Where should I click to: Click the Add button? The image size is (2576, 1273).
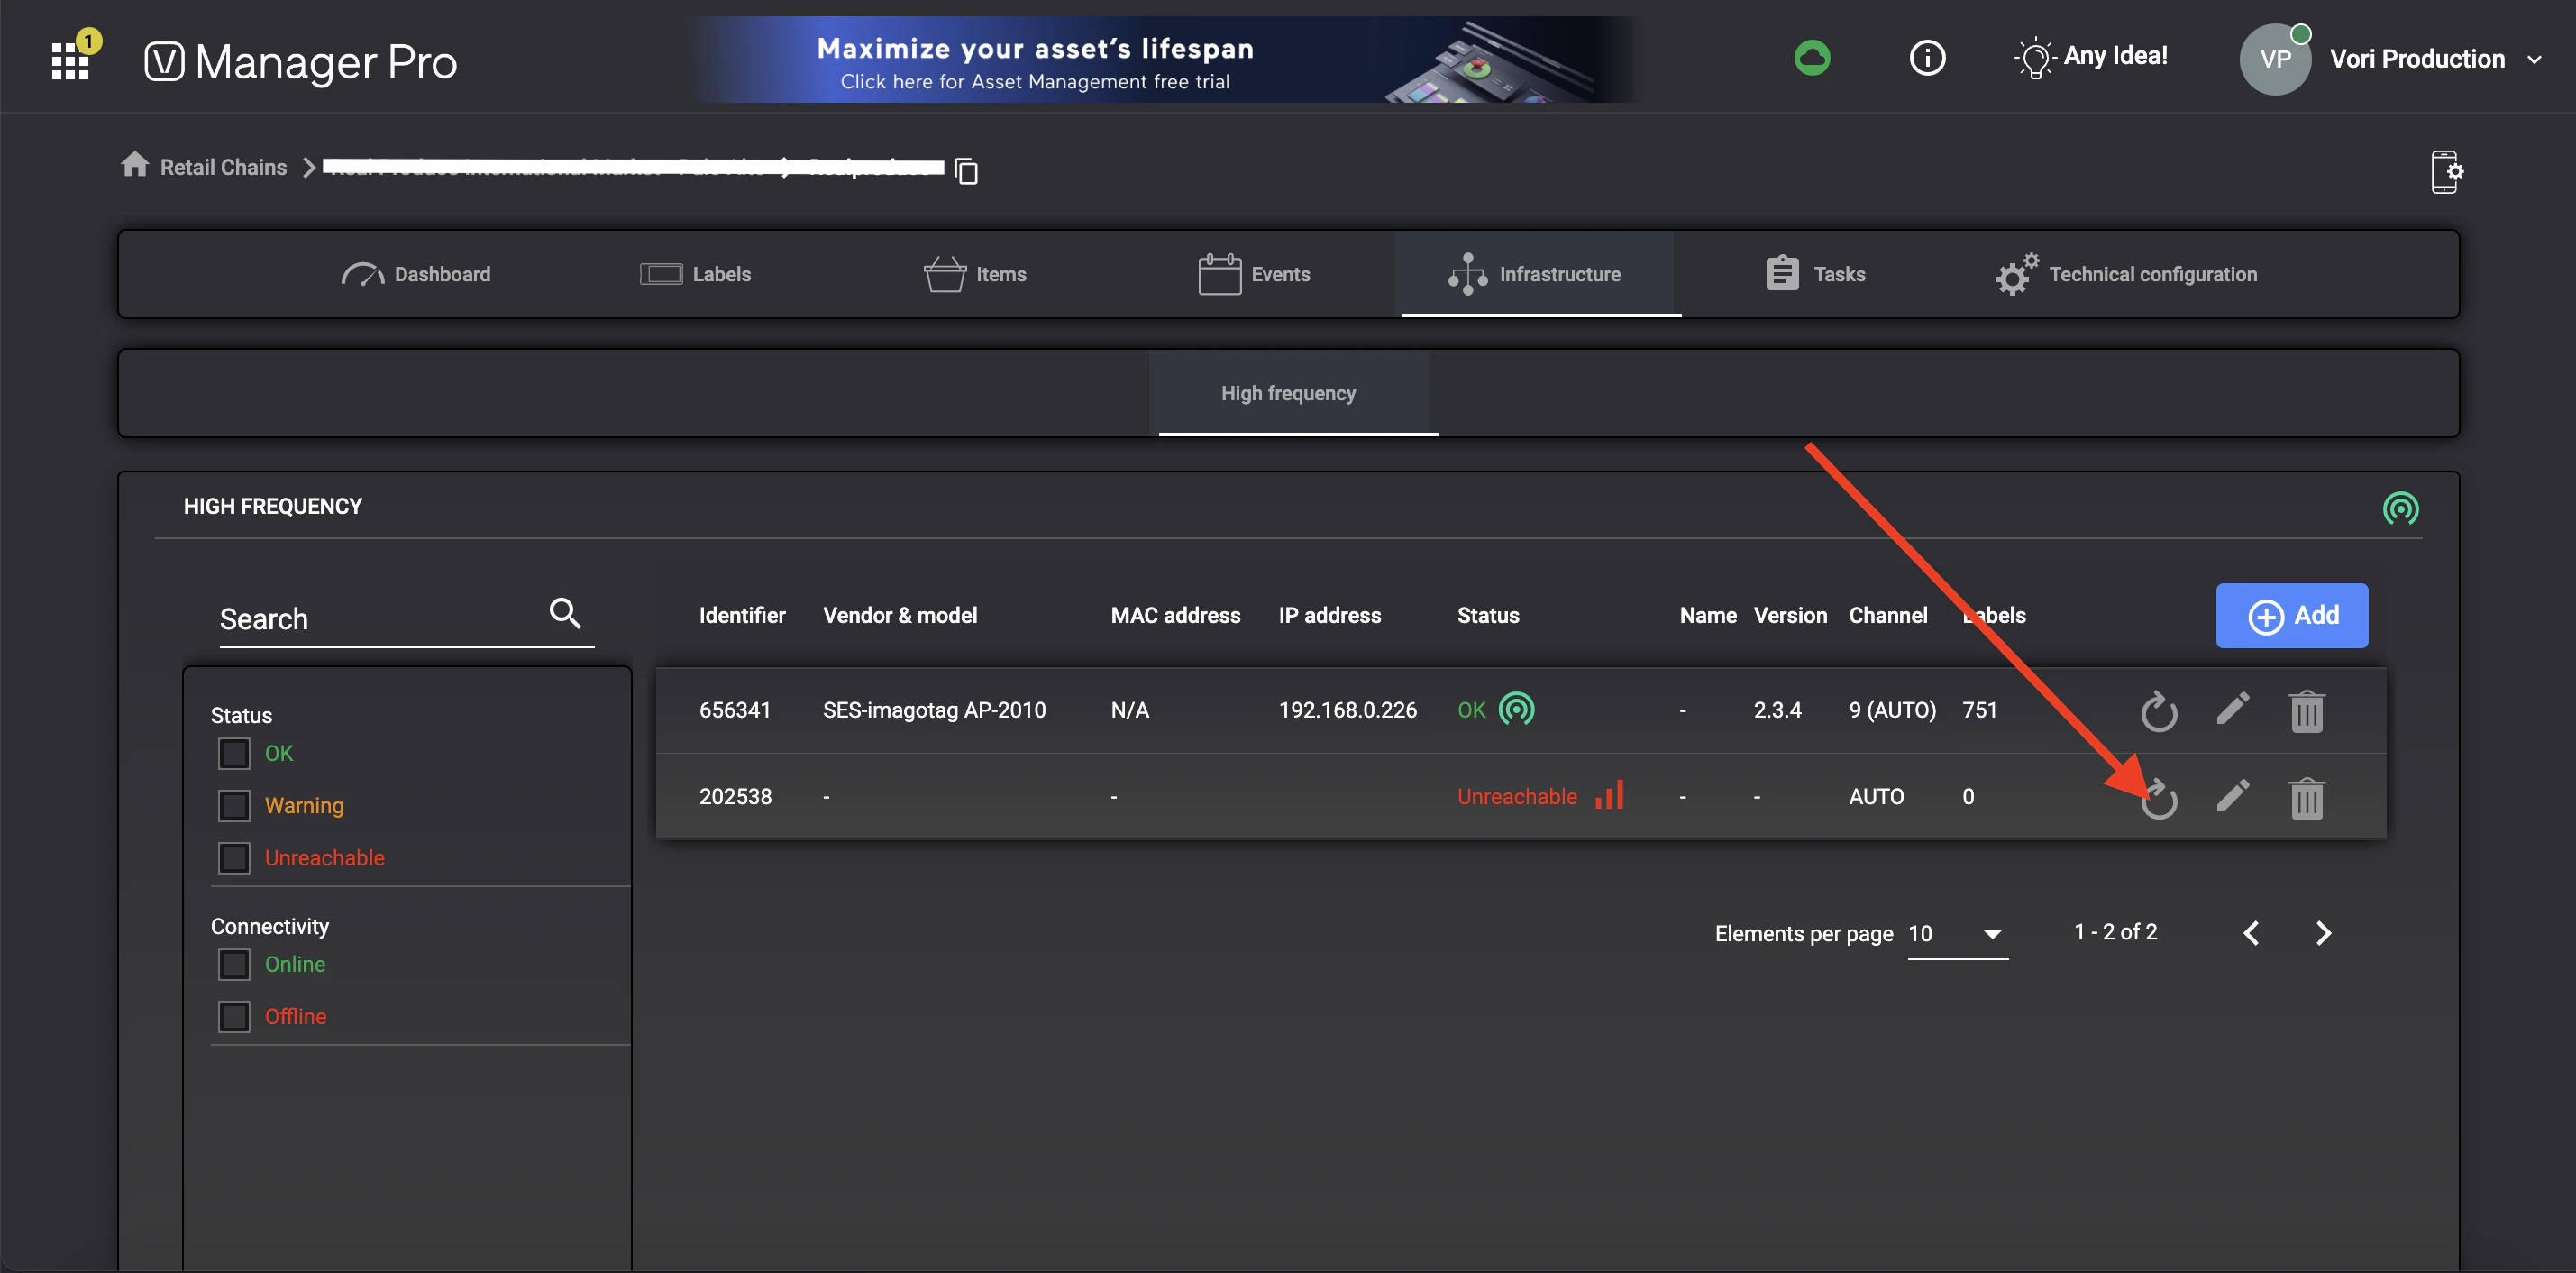2291,615
